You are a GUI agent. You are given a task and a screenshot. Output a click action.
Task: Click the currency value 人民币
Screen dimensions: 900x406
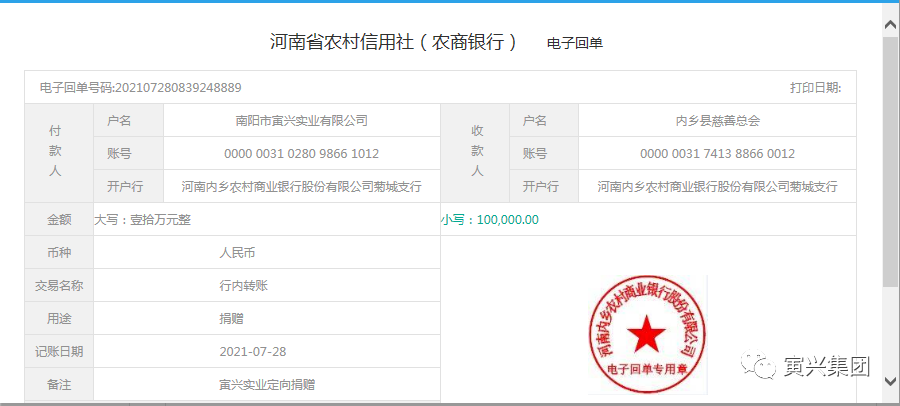(x=237, y=253)
